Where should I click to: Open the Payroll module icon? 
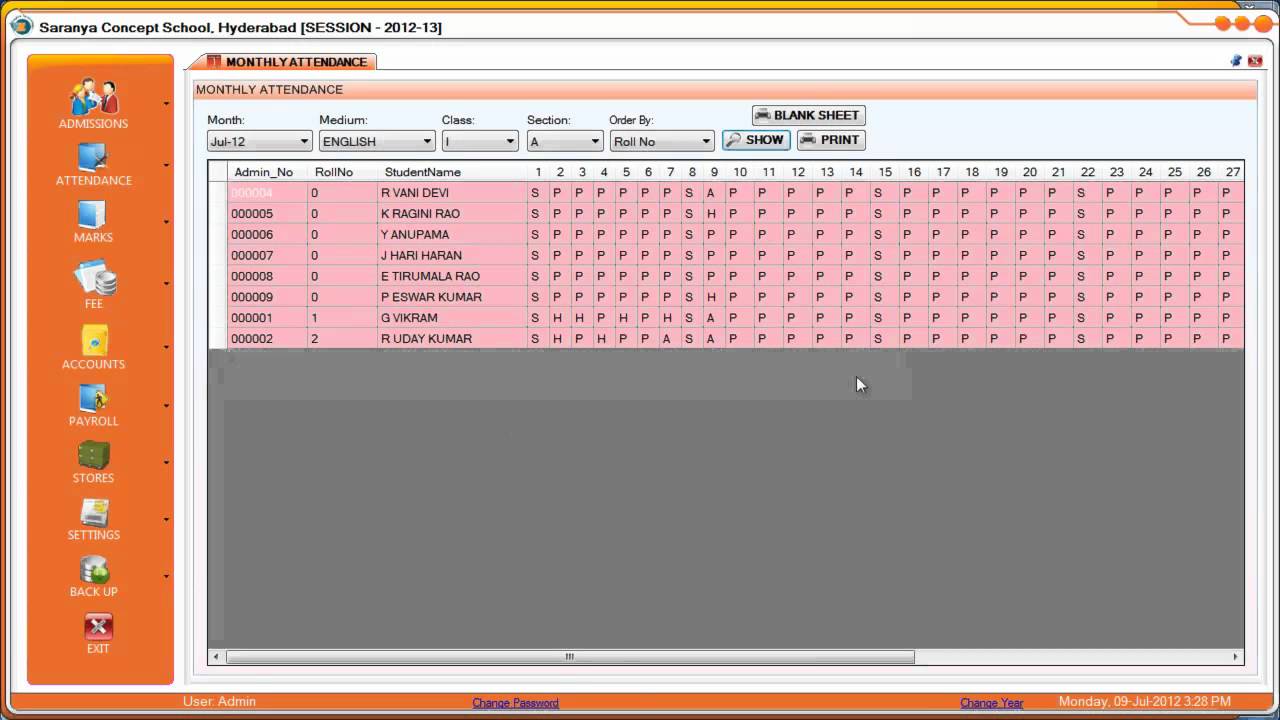93,397
